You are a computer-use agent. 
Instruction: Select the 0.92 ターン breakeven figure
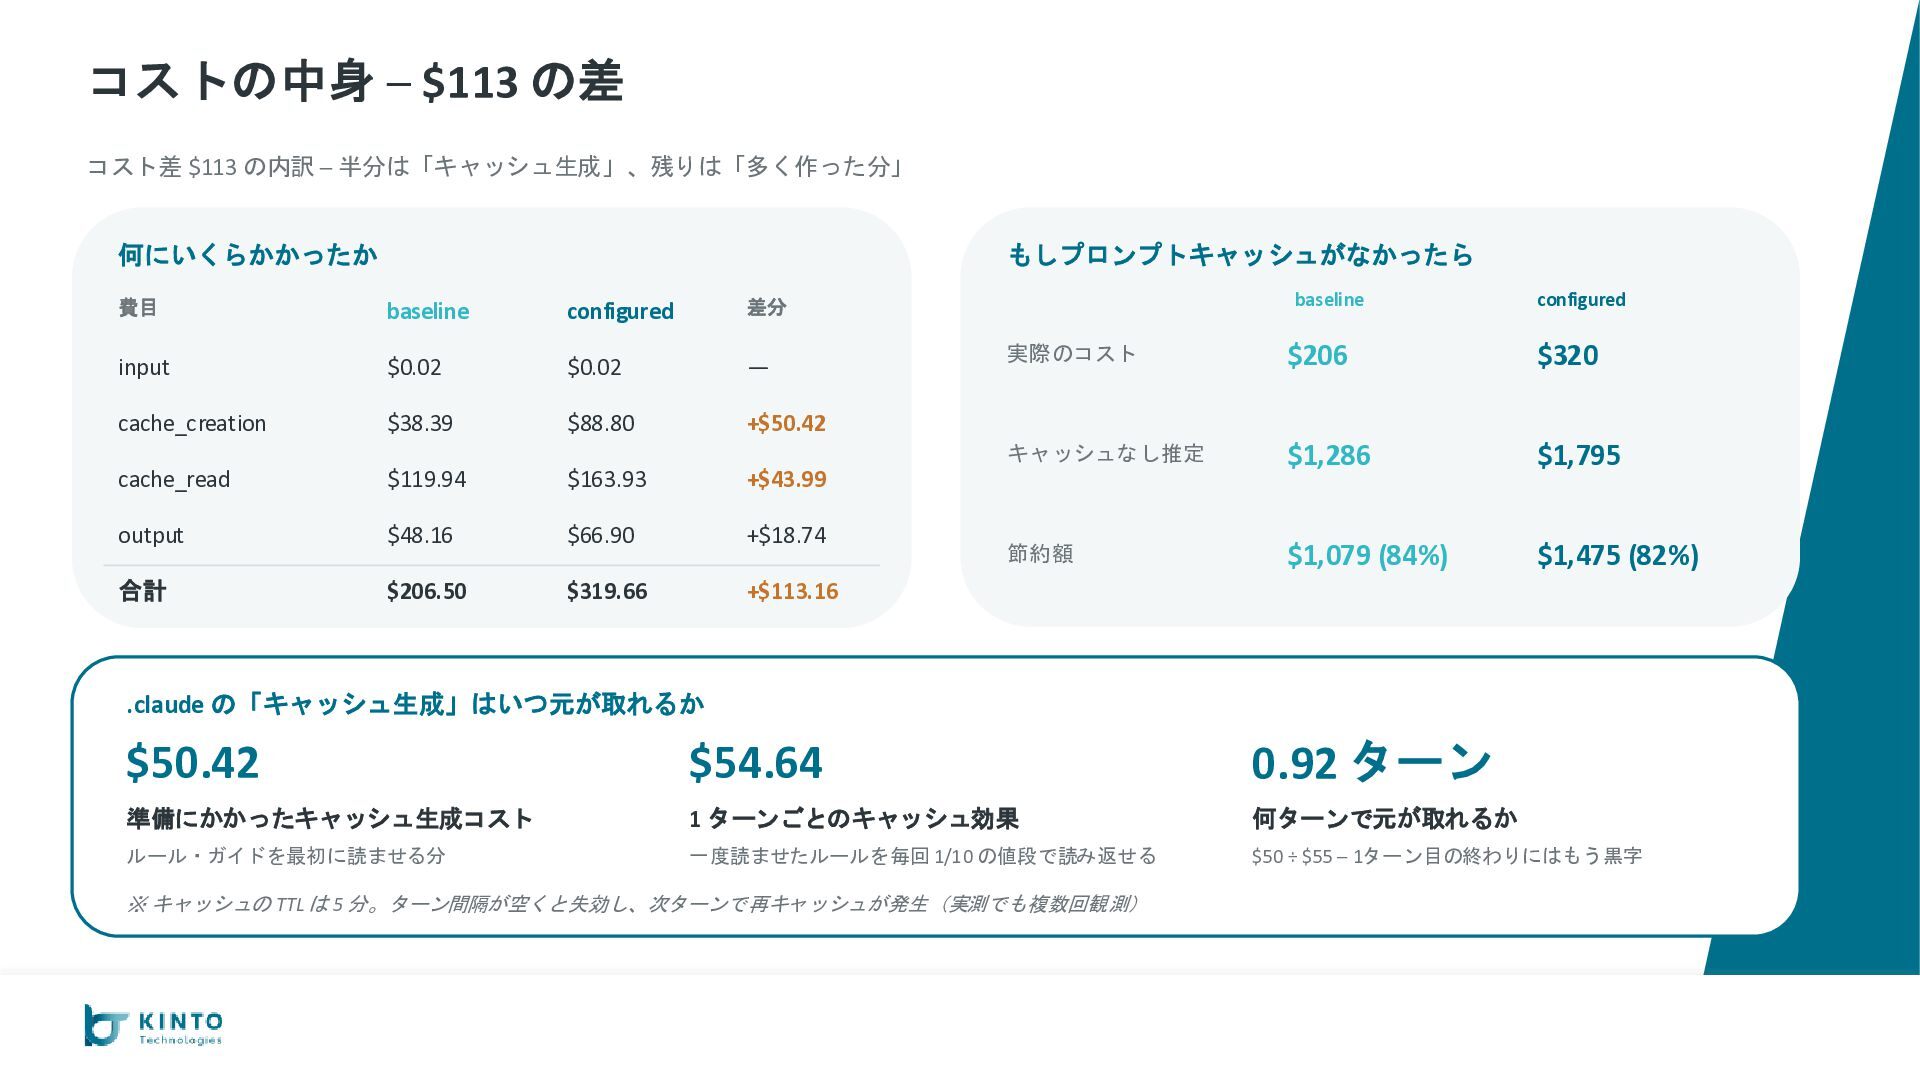pos(1371,762)
